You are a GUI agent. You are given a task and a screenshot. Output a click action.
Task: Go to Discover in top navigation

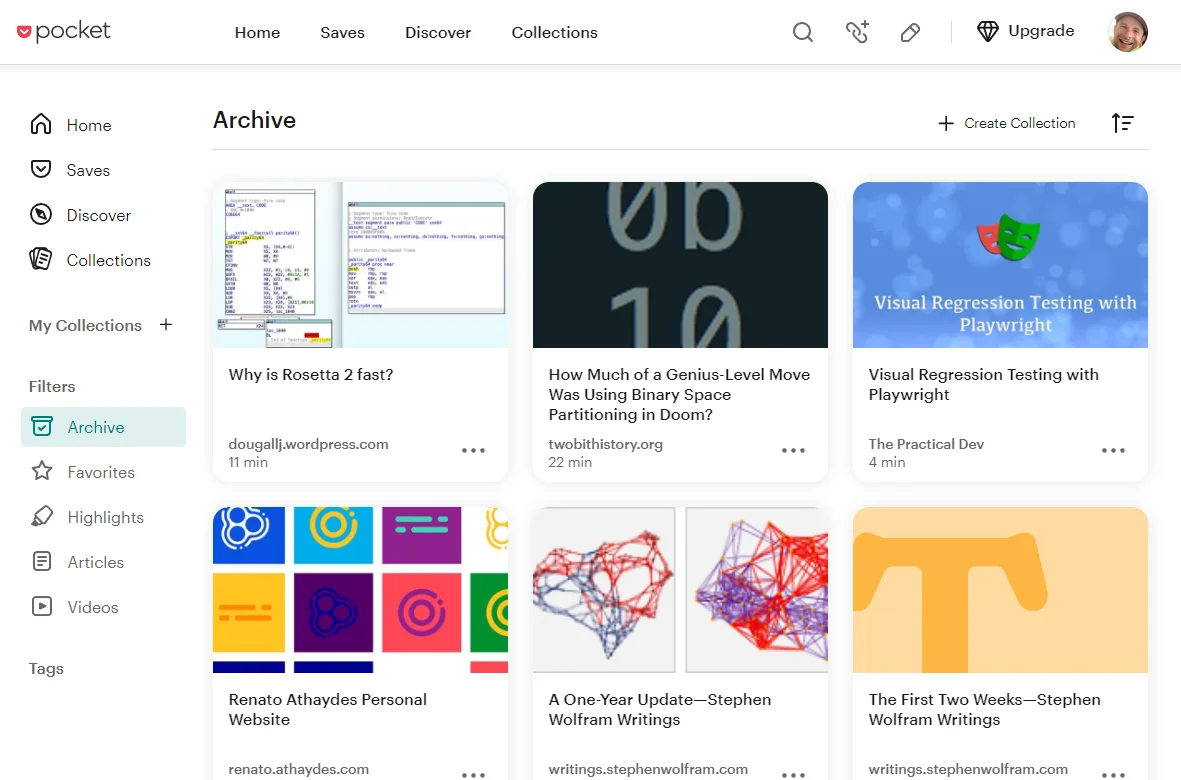click(x=438, y=32)
